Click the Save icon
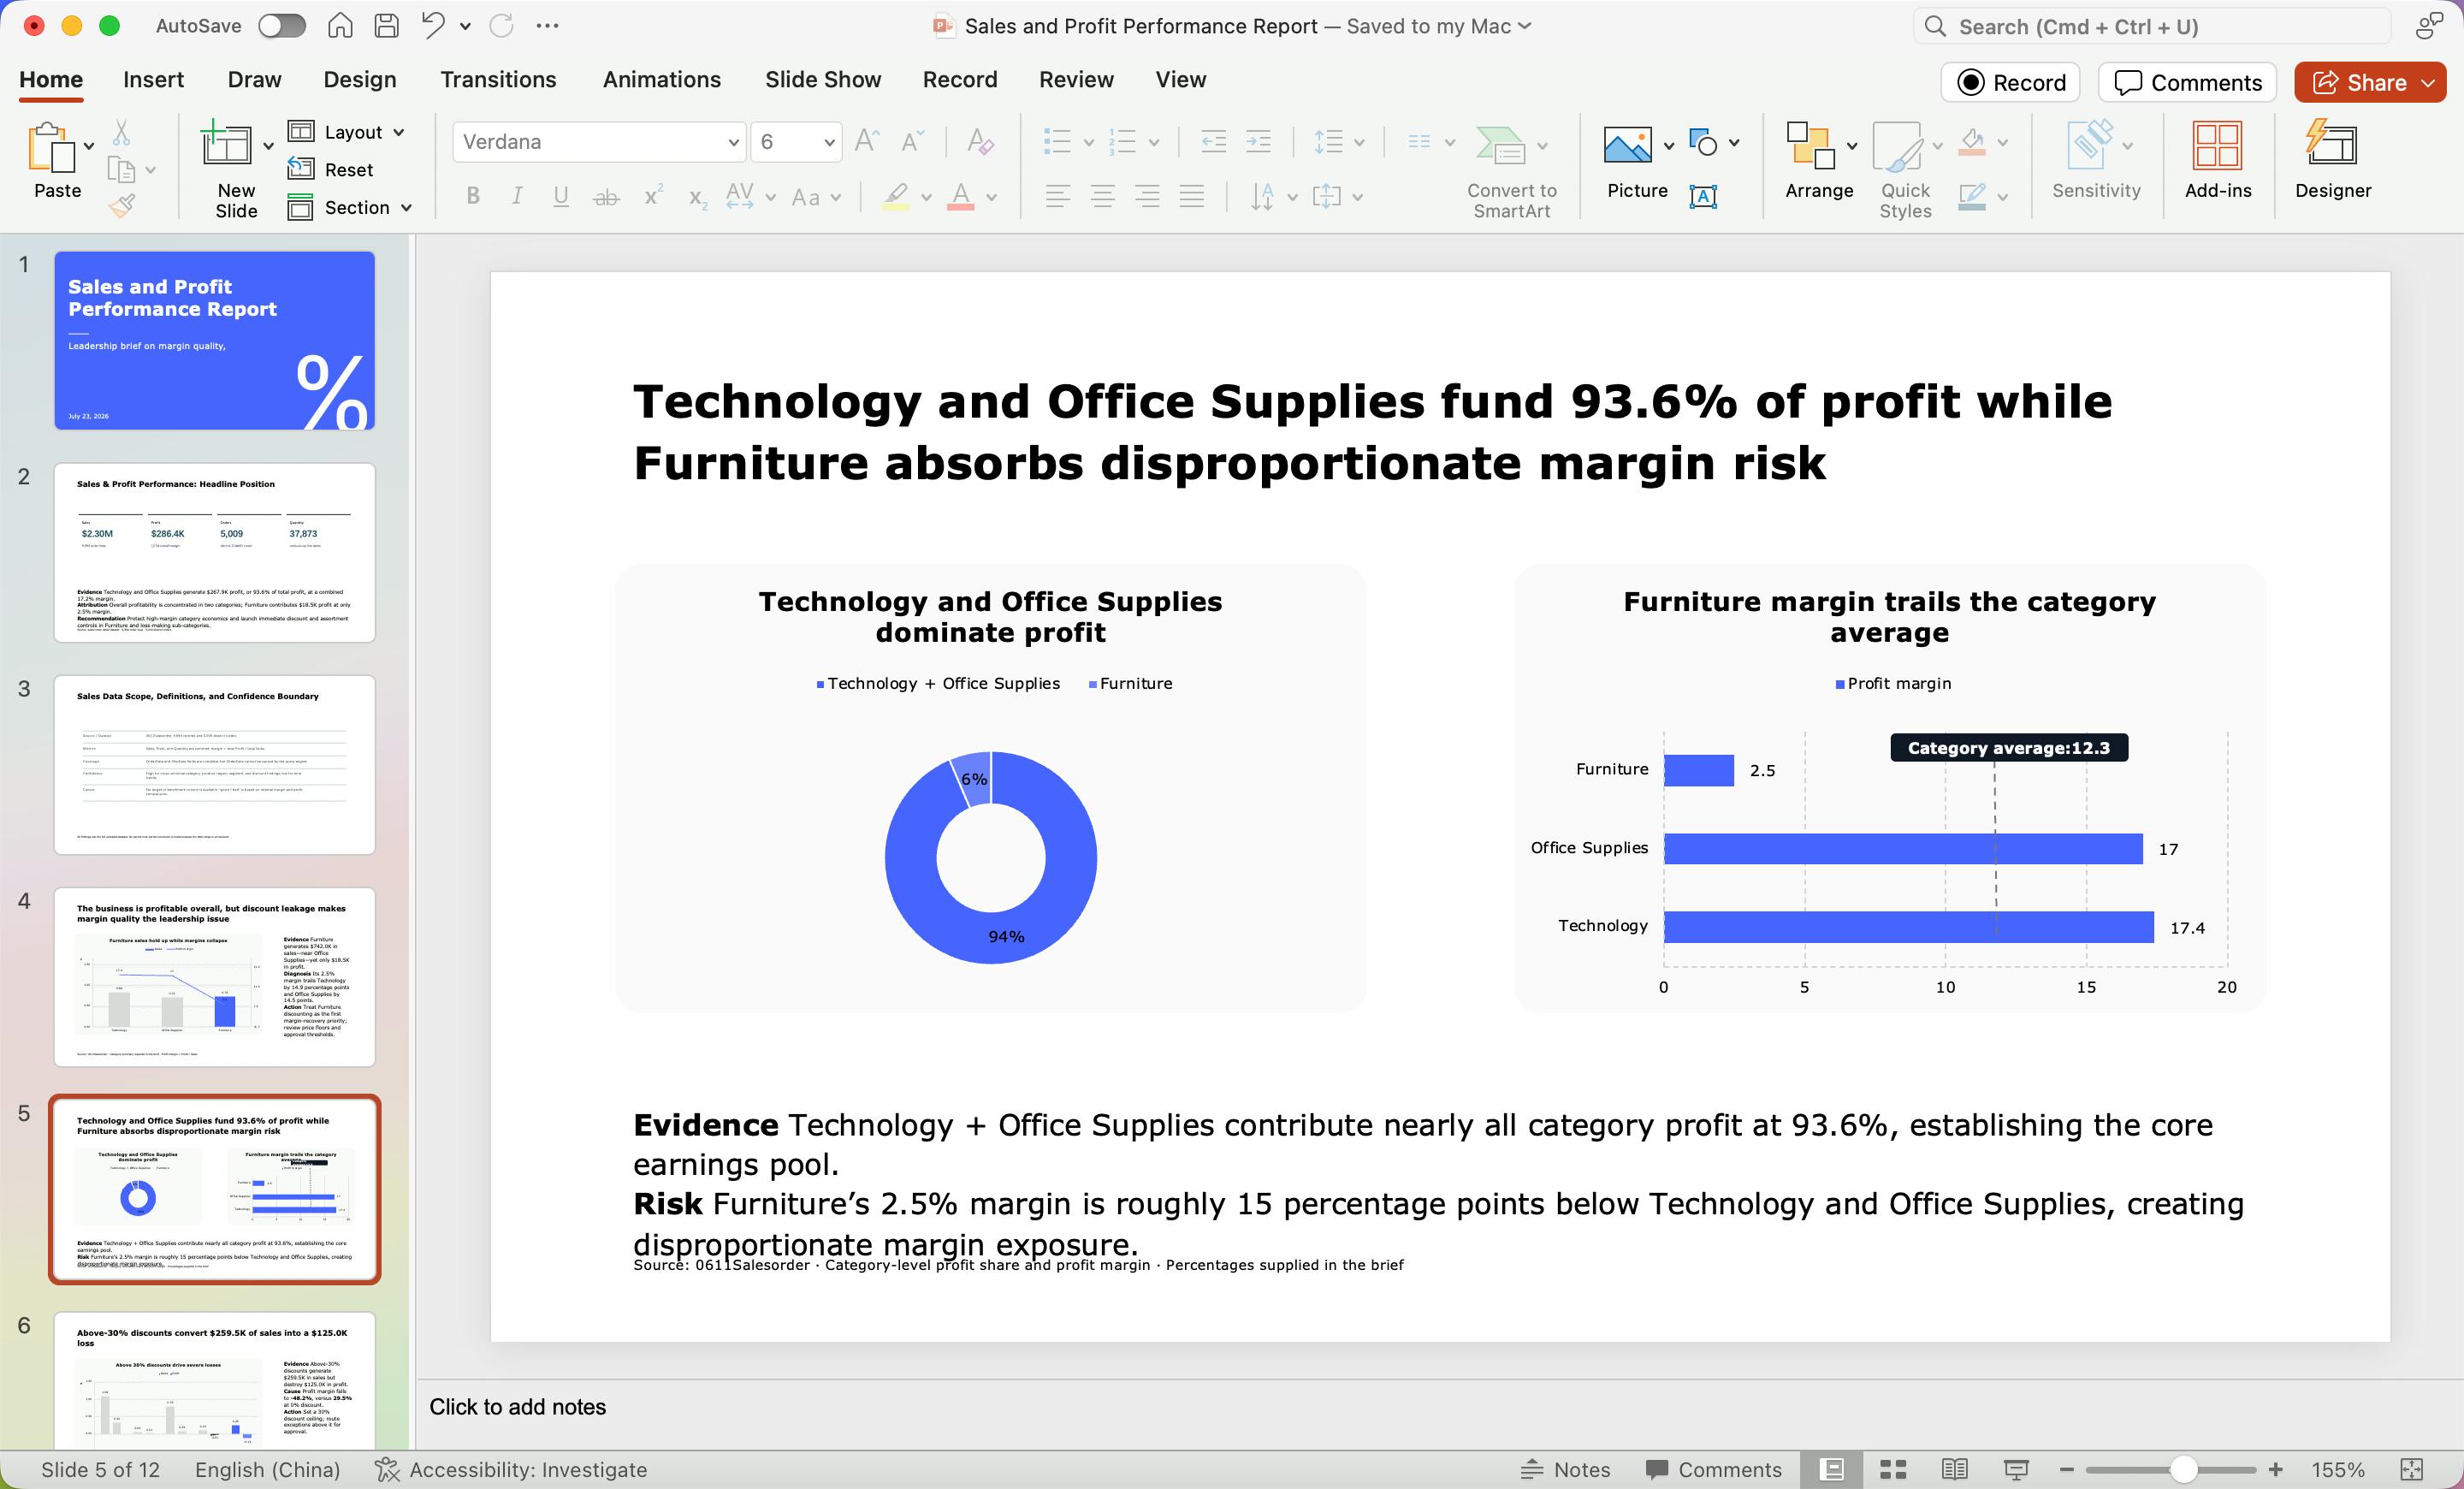Image resolution: width=2464 pixels, height=1489 pixels. (x=386, y=26)
